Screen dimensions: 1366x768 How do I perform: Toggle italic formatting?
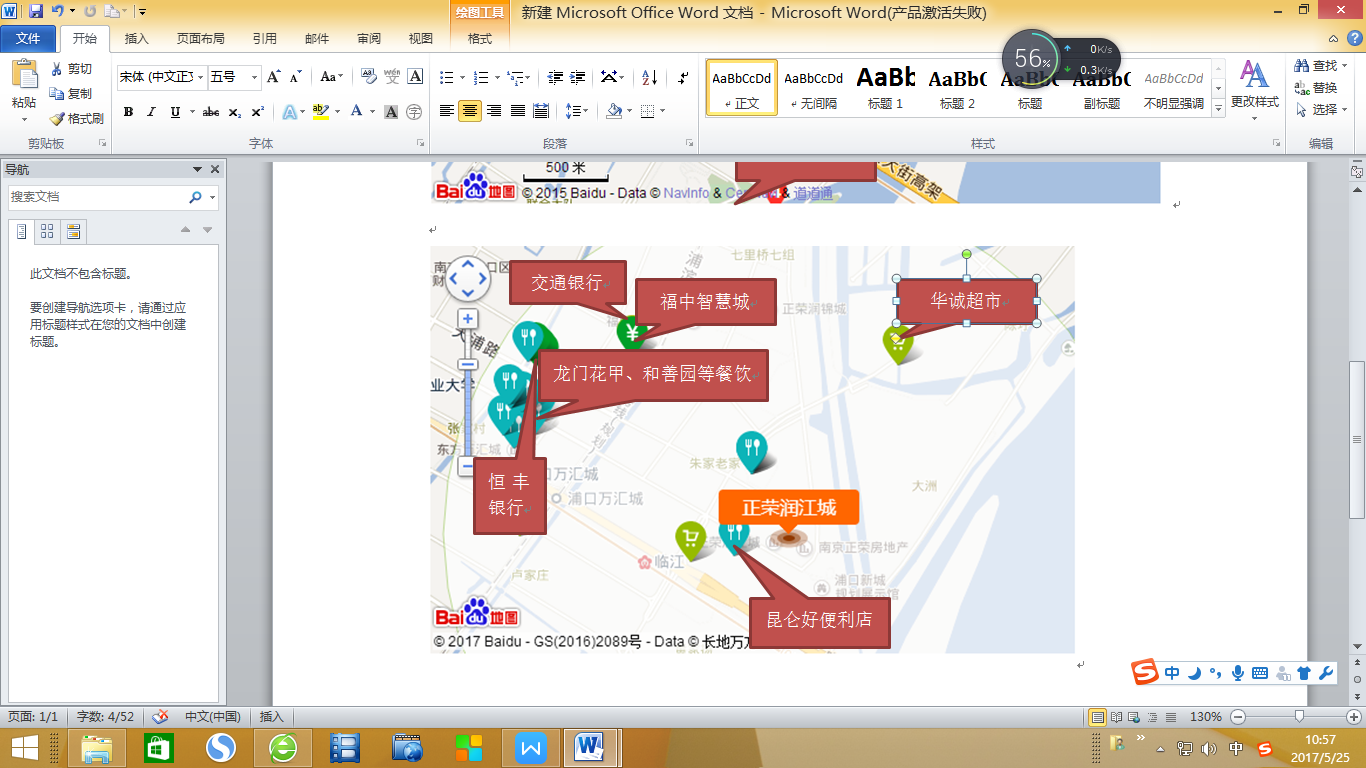point(152,112)
